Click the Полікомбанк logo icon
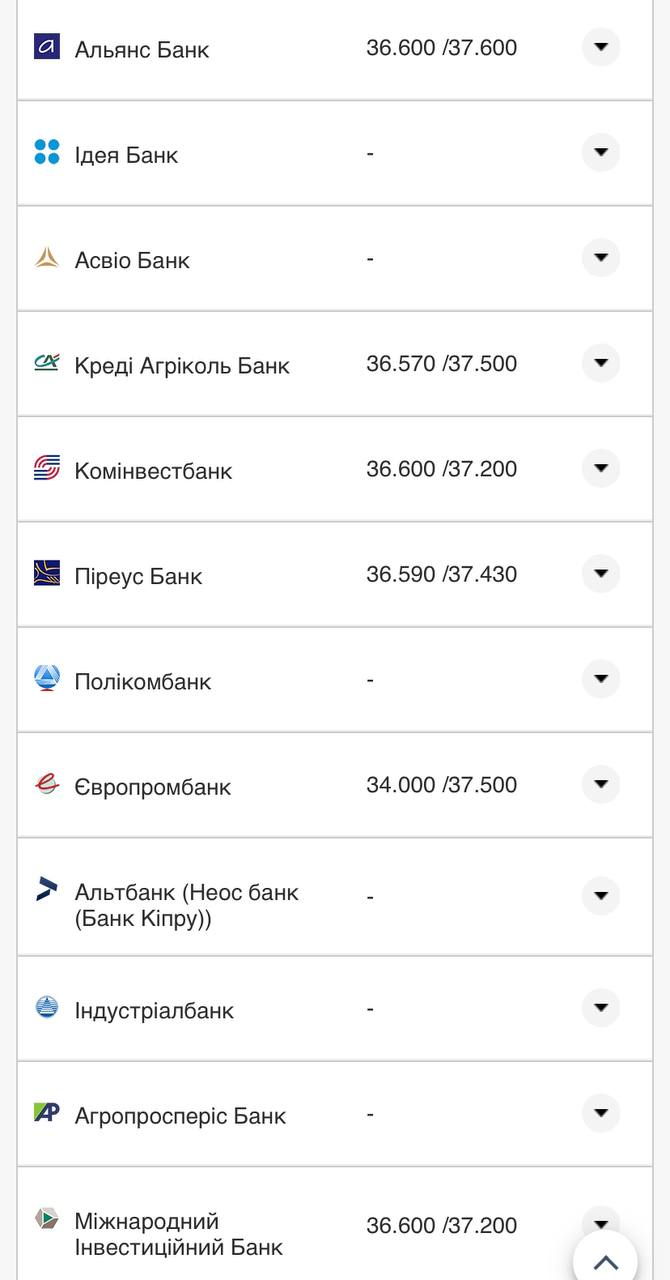Image resolution: width=670 pixels, height=1280 pixels. coord(47,679)
